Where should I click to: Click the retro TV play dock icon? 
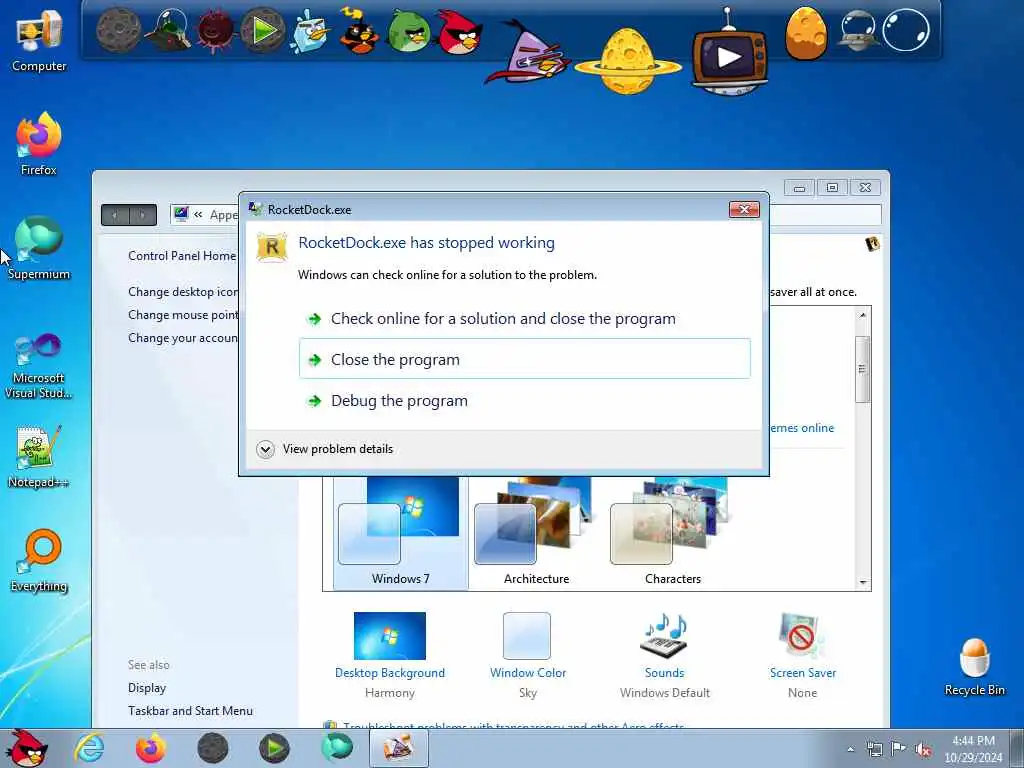[x=729, y=55]
